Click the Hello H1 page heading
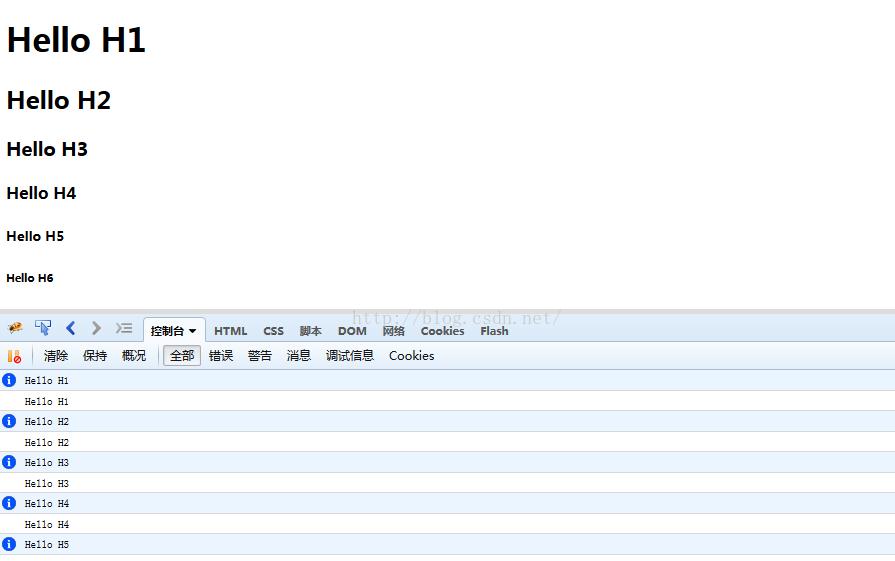The width and height of the screenshot is (895, 561). pos(76,40)
